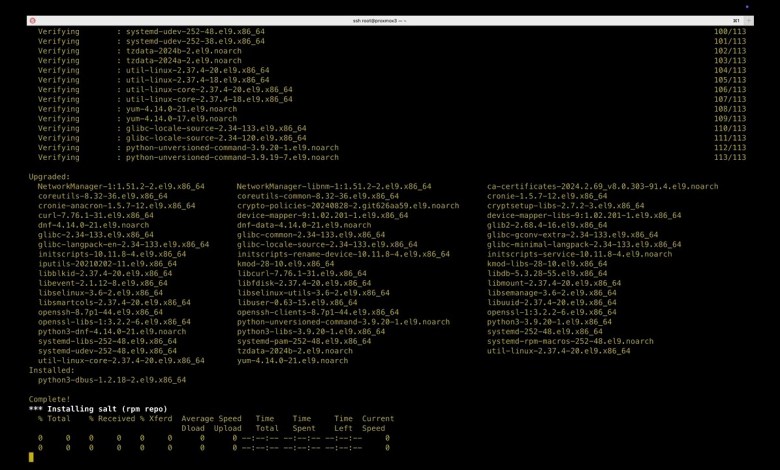Image resolution: width=780 pixels, height=470 pixels.
Task: Click the progress counter '100/113'
Action: [730, 31]
